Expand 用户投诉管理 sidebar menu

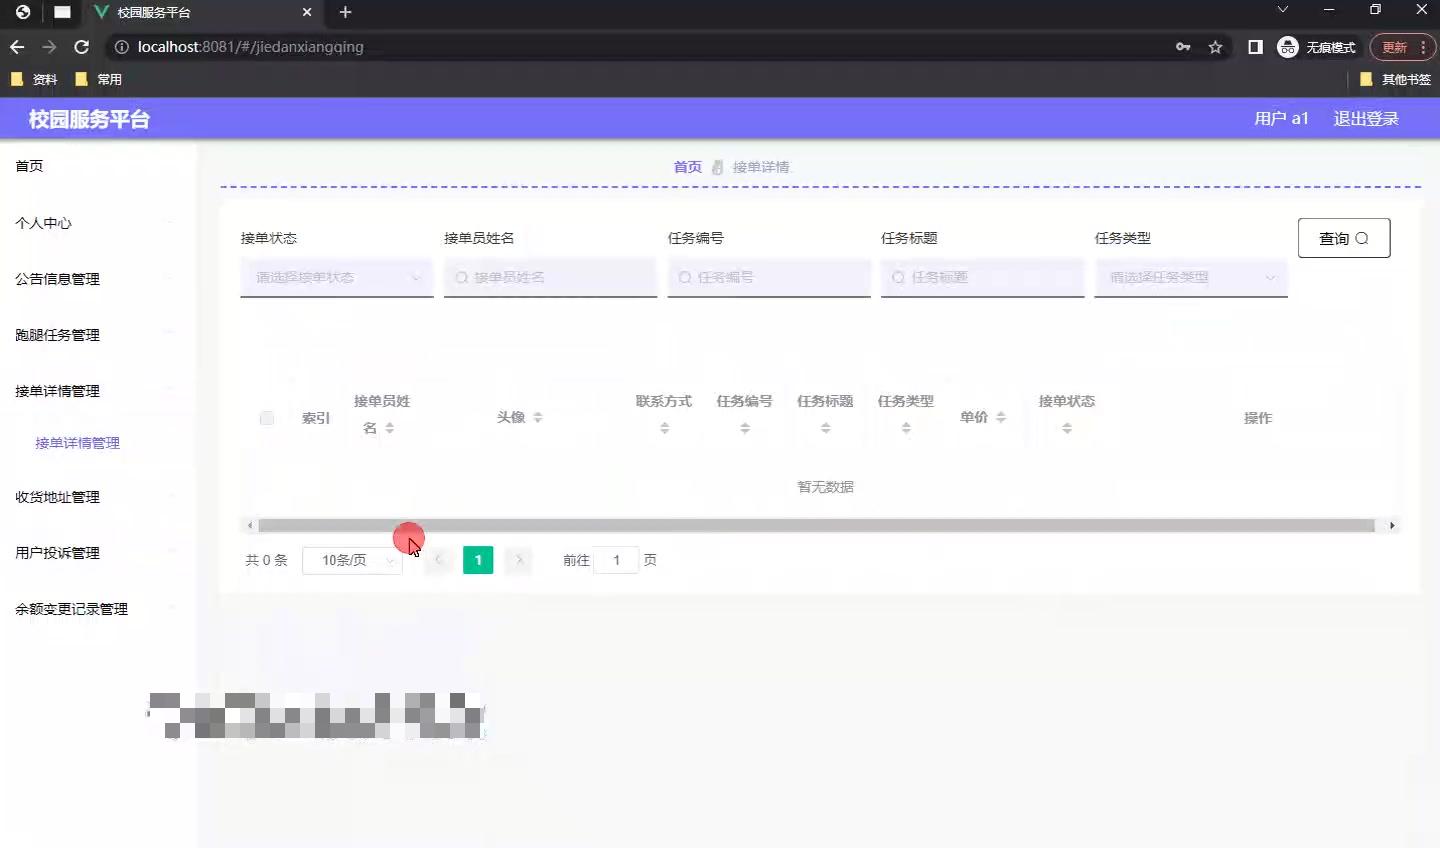pos(98,553)
